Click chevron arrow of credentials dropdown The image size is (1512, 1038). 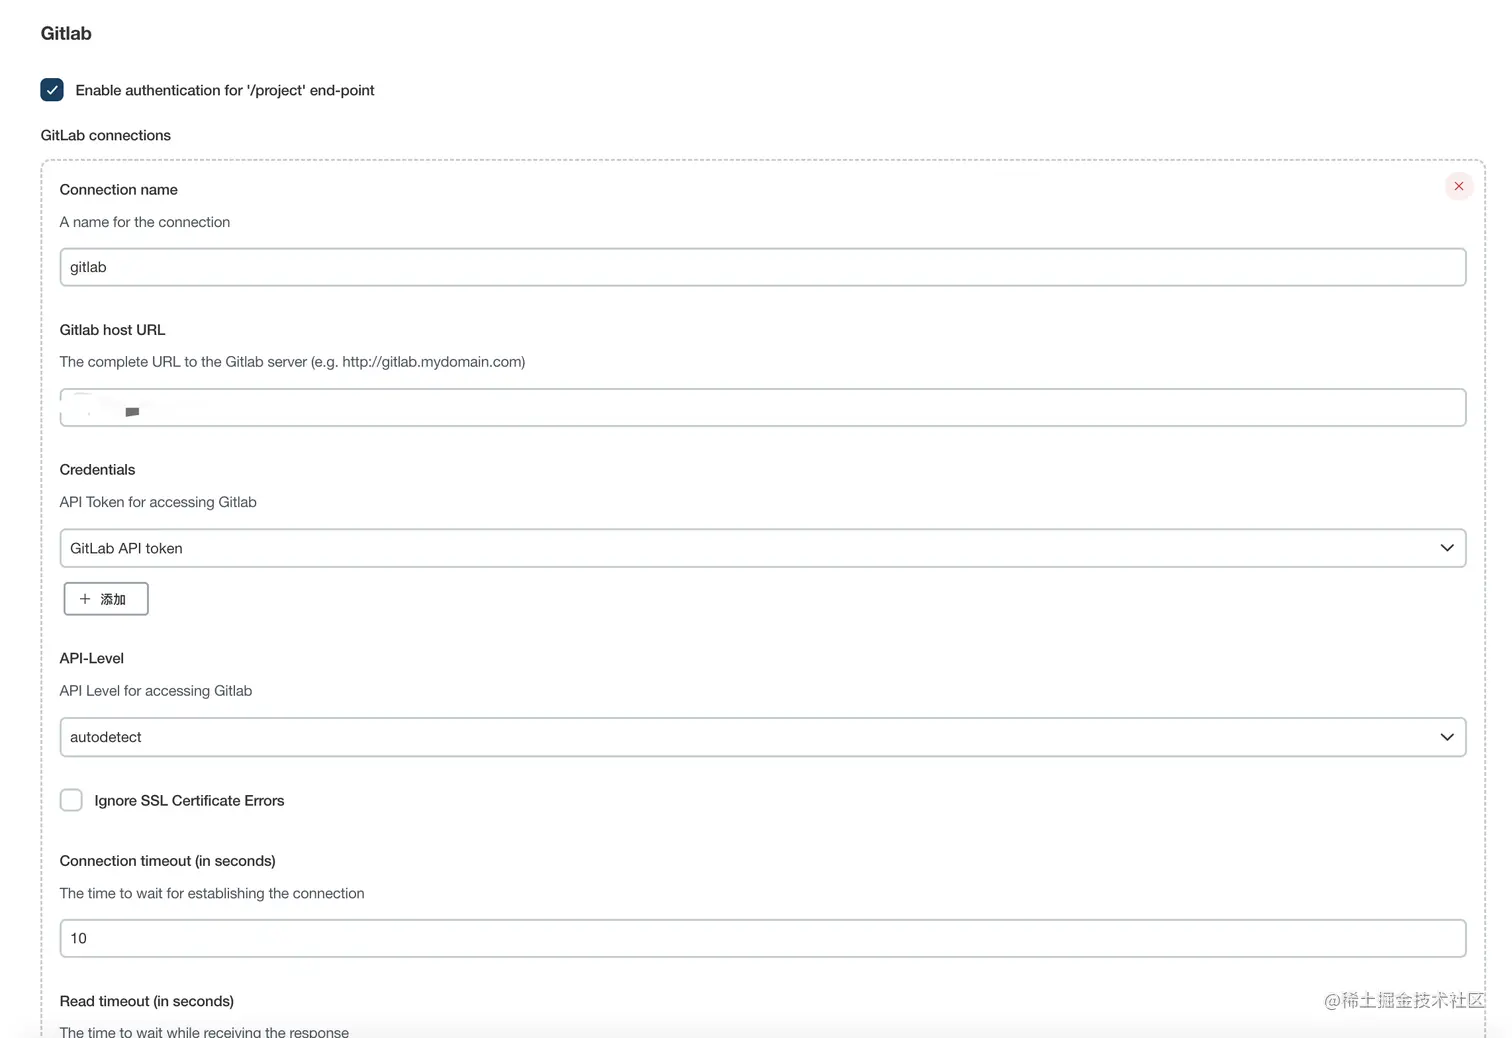[x=1446, y=548]
